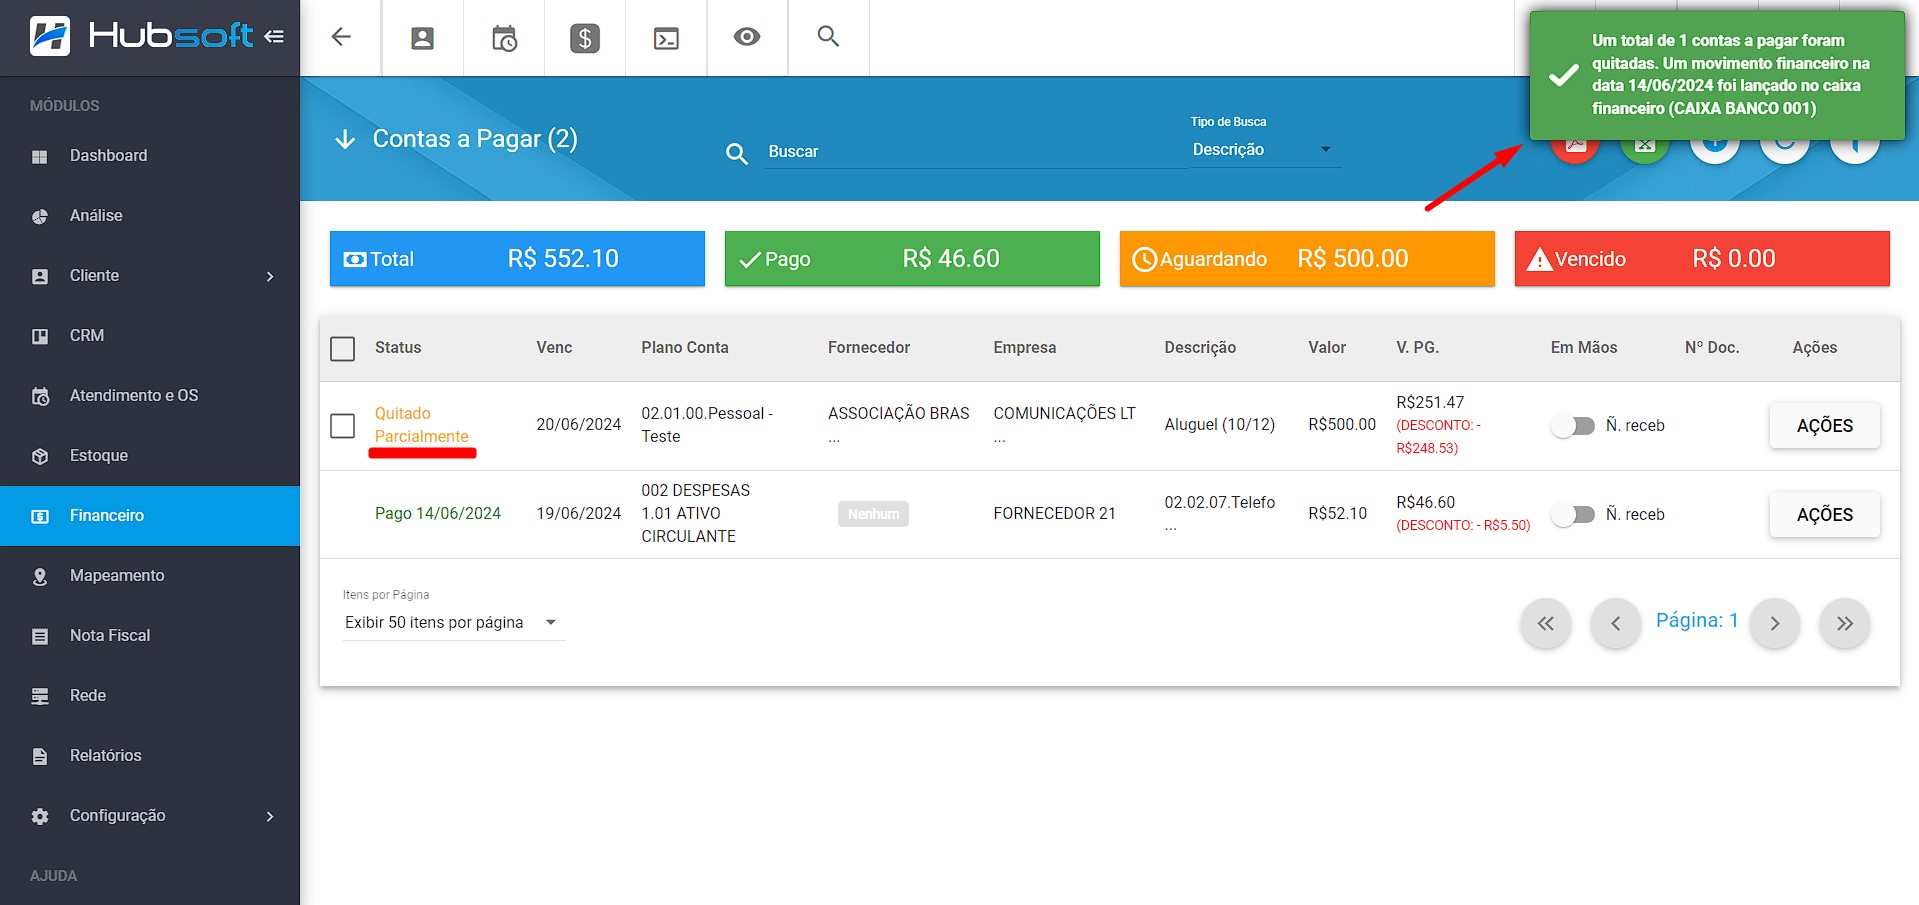1919x905 pixels.
Task: Open AÇÕES for the FORNECEDOR 21 row
Action: coord(1825,515)
